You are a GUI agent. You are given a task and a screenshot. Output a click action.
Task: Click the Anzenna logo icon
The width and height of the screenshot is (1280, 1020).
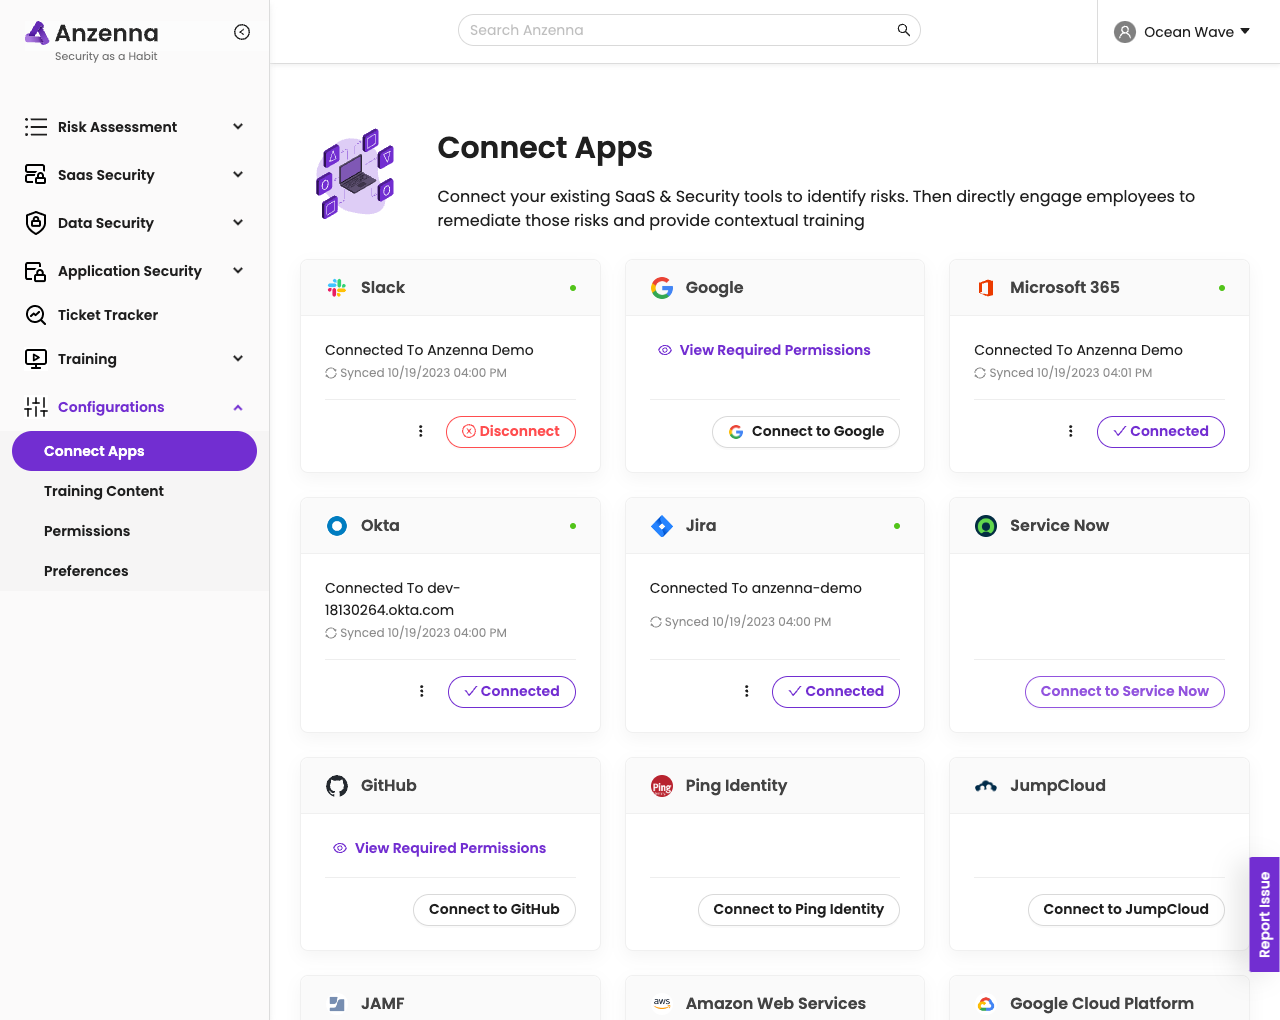37,33
